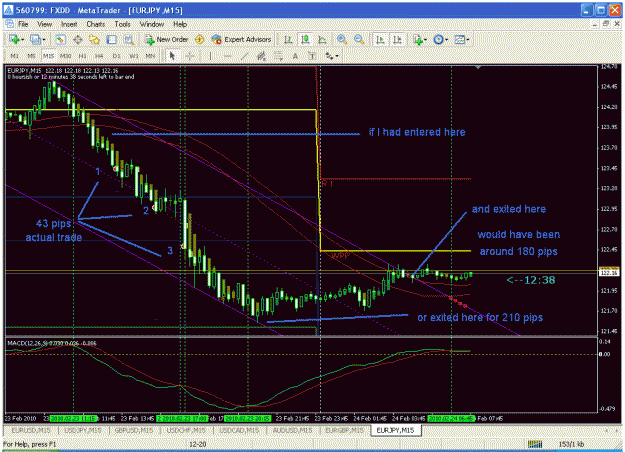Open the Periods clock icon
The height and width of the screenshot is (452, 625).
438,39
